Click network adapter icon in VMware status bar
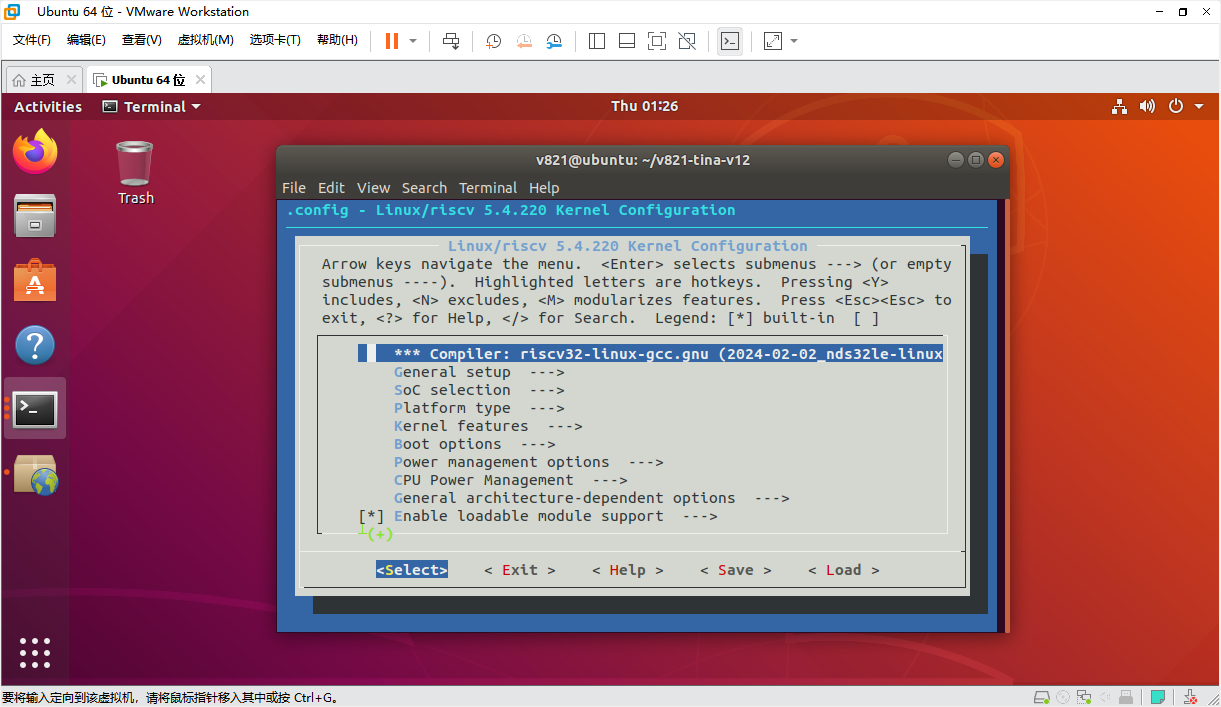 (x=1083, y=697)
